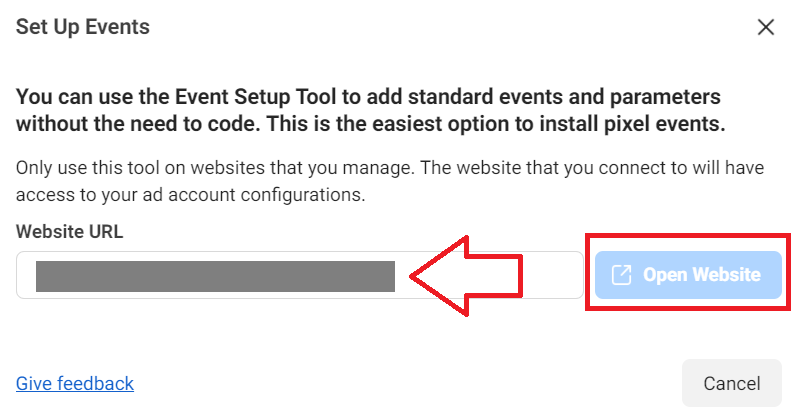Image resolution: width=795 pixels, height=412 pixels.
Task: Select the greyed-out URL in the field
Action: pos(215,276)
